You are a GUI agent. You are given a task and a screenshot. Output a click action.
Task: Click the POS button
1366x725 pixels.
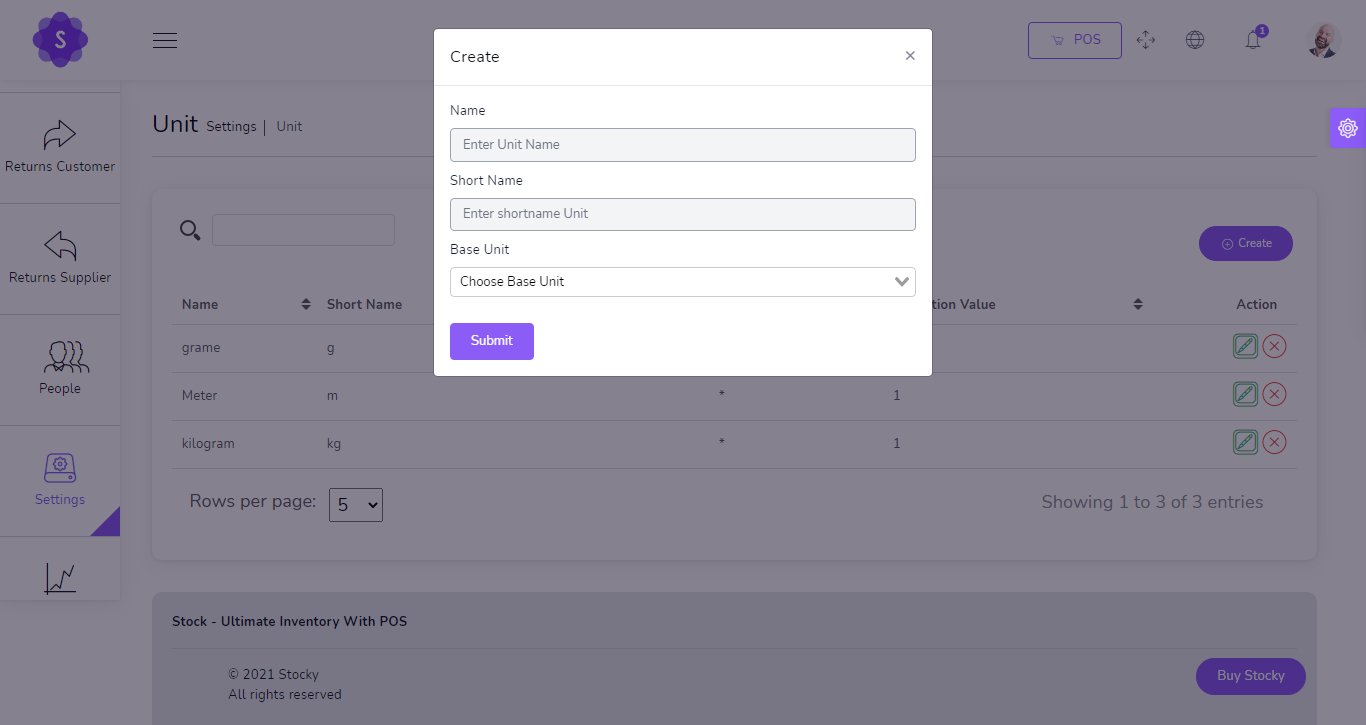pyautogui.click(x=1074, y=40)
